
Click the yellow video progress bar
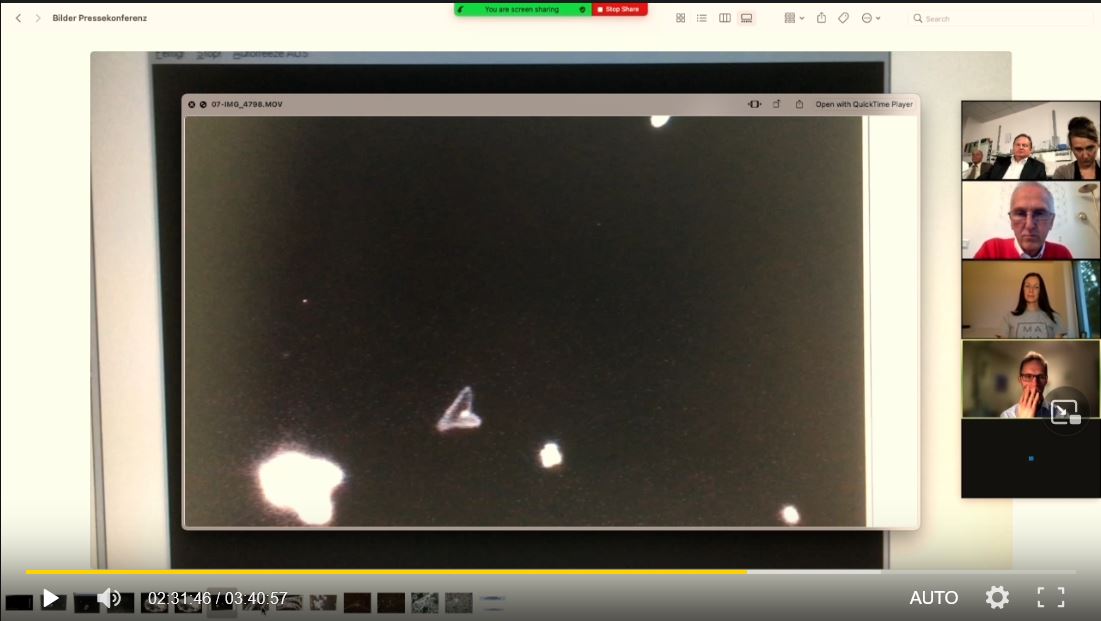tap(386, 572)
